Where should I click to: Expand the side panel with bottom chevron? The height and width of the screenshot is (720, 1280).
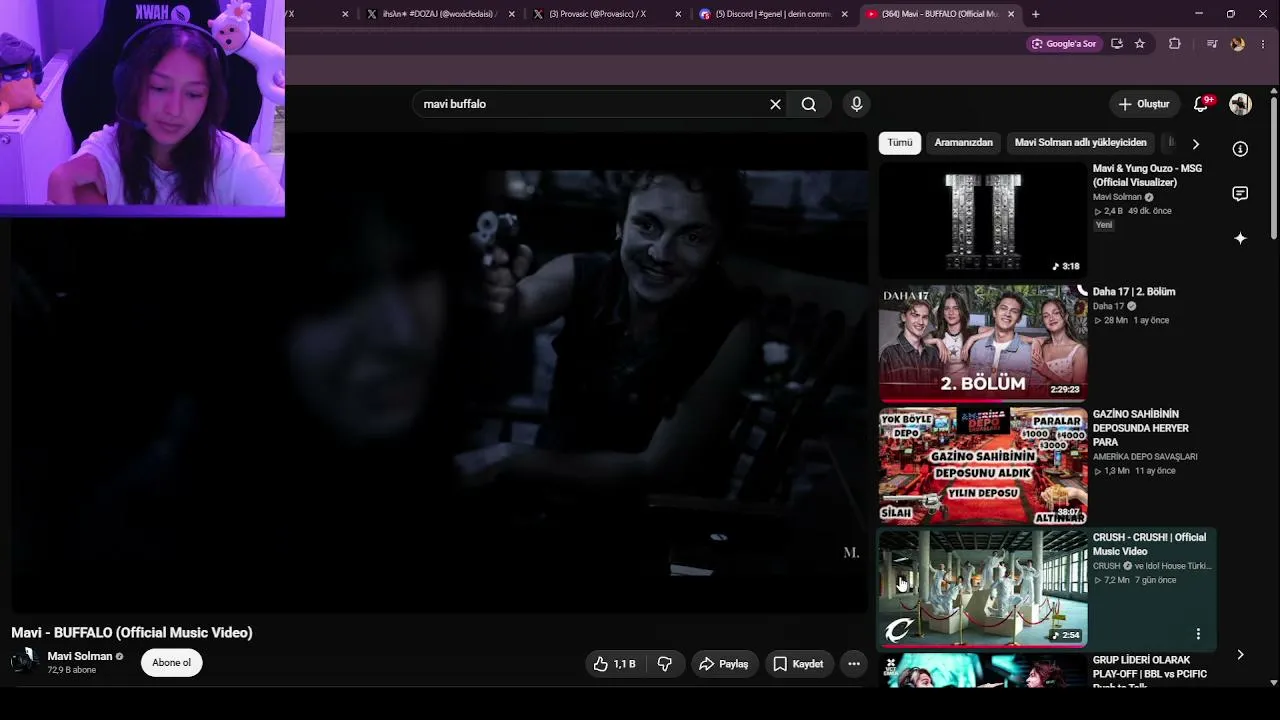(x=1240, y=655)
